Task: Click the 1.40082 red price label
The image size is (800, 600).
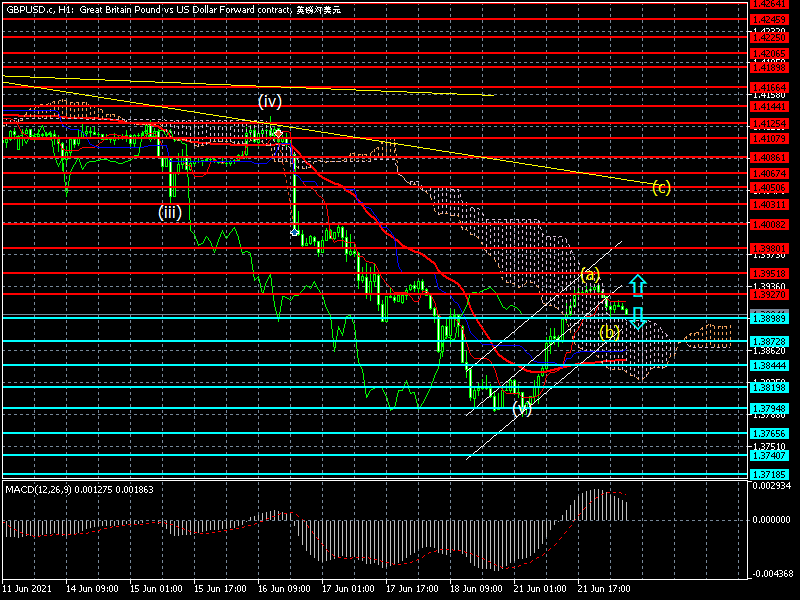Action: [769, 225]
